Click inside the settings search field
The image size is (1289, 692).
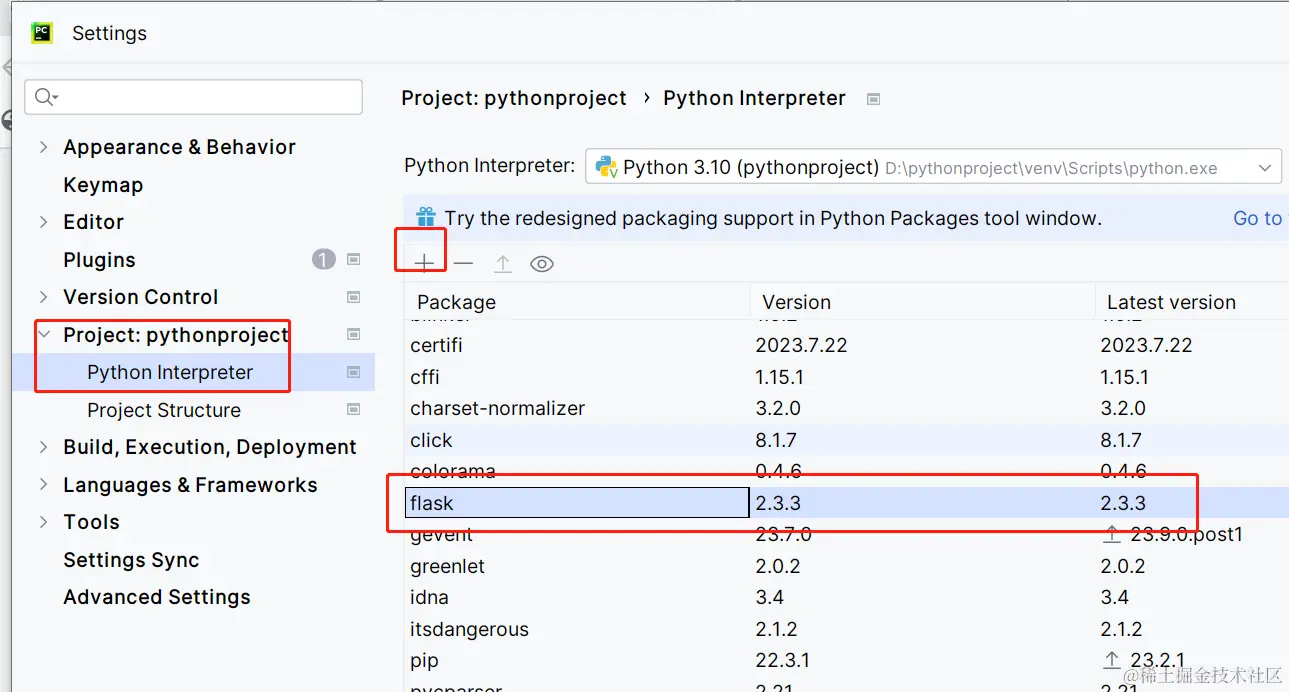click(194, 97)
